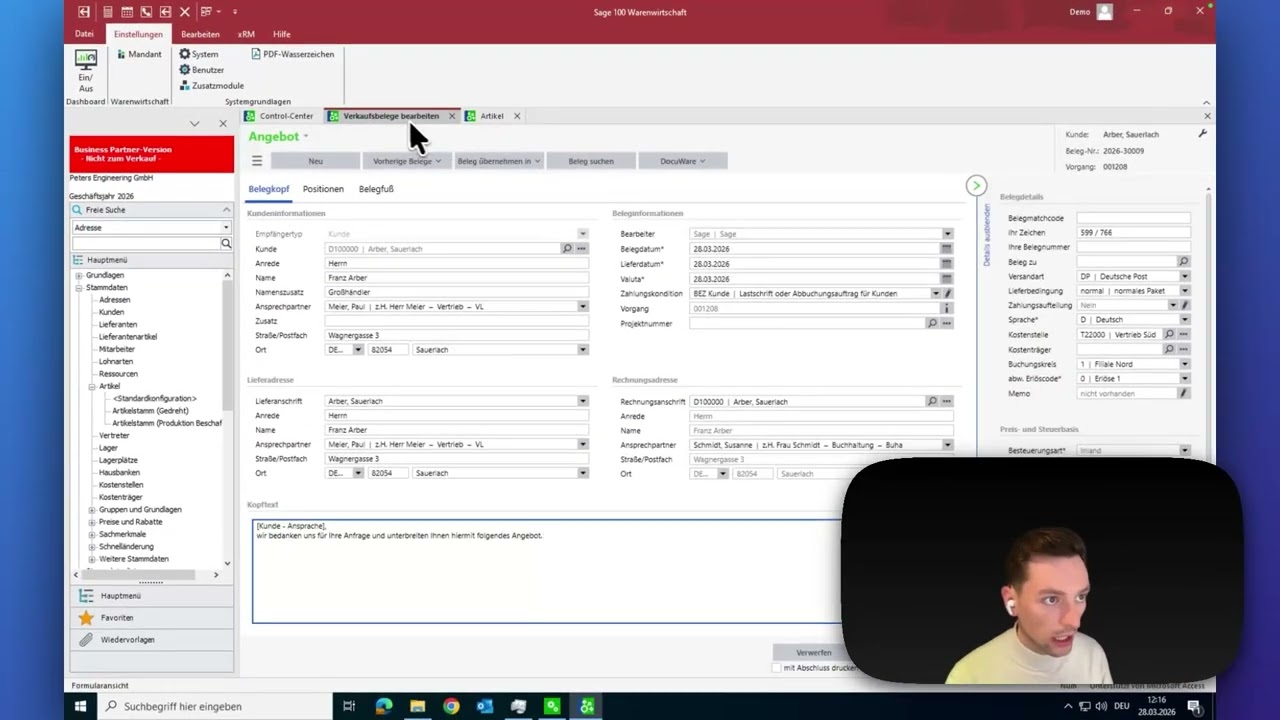Edit Zahlungskondition with pencil icon
Screen dimensions: 1280x720
click(948, 294)
